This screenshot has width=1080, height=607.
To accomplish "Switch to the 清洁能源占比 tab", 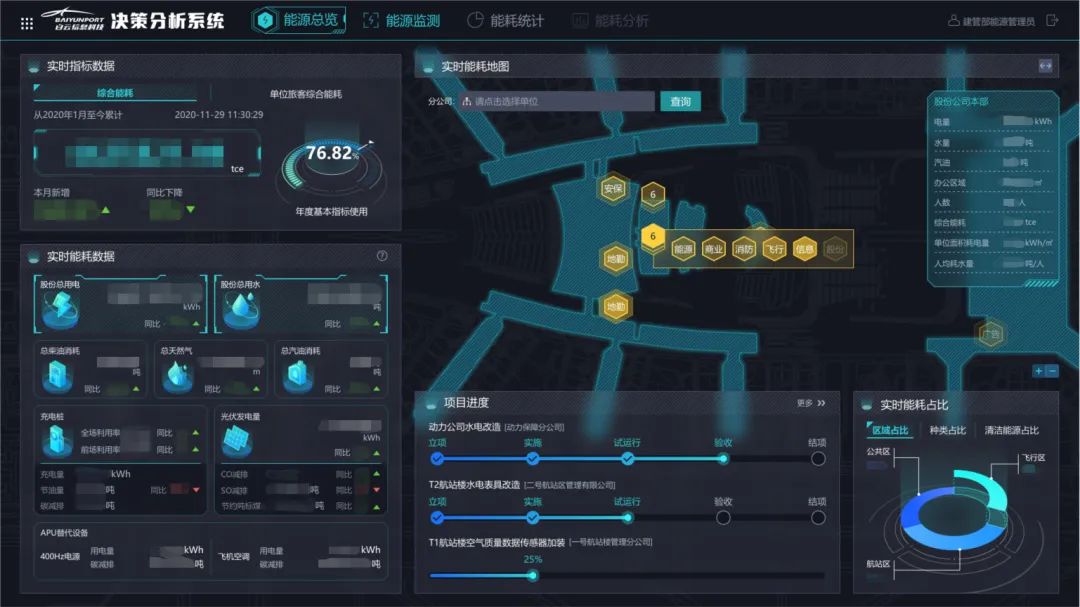I will [1011, 430].
